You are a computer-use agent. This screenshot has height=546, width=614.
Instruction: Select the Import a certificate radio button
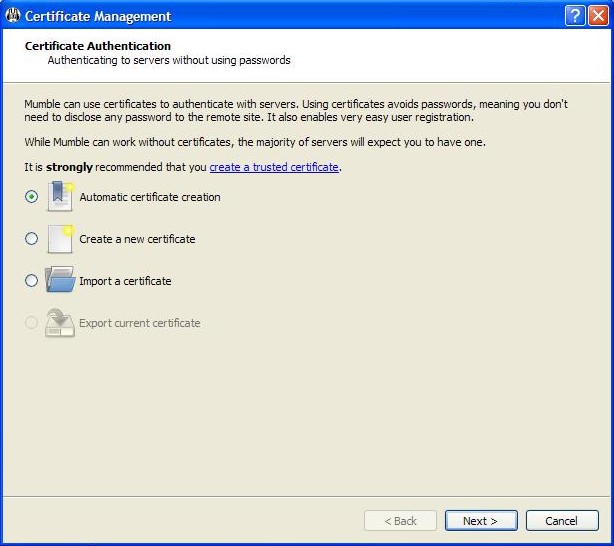pyautogui.click(x=31, y=280)
